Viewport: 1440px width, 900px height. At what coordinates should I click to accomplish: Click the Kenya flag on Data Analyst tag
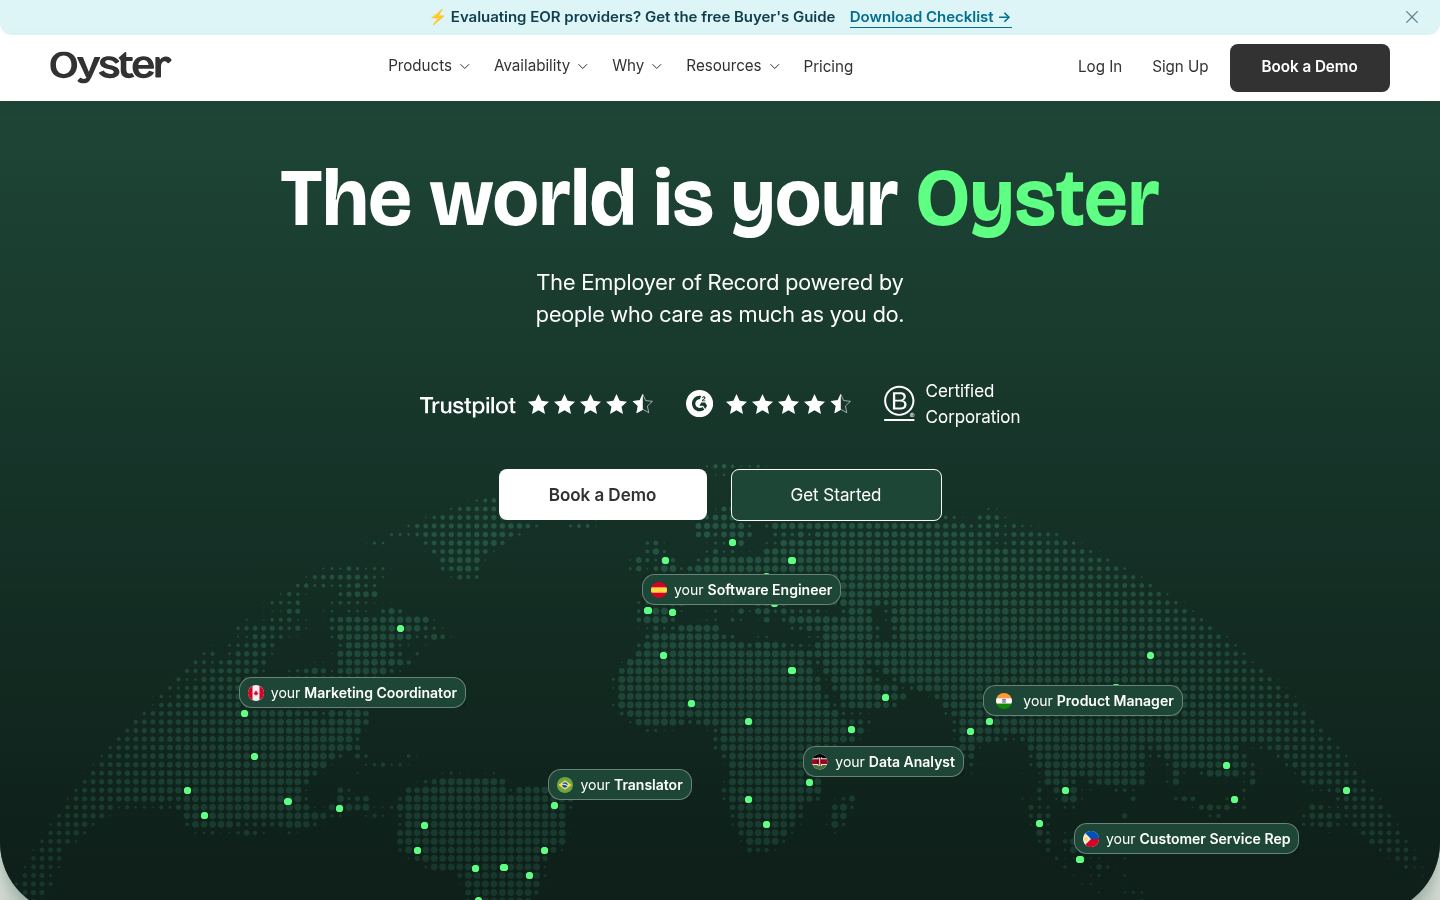820,762
